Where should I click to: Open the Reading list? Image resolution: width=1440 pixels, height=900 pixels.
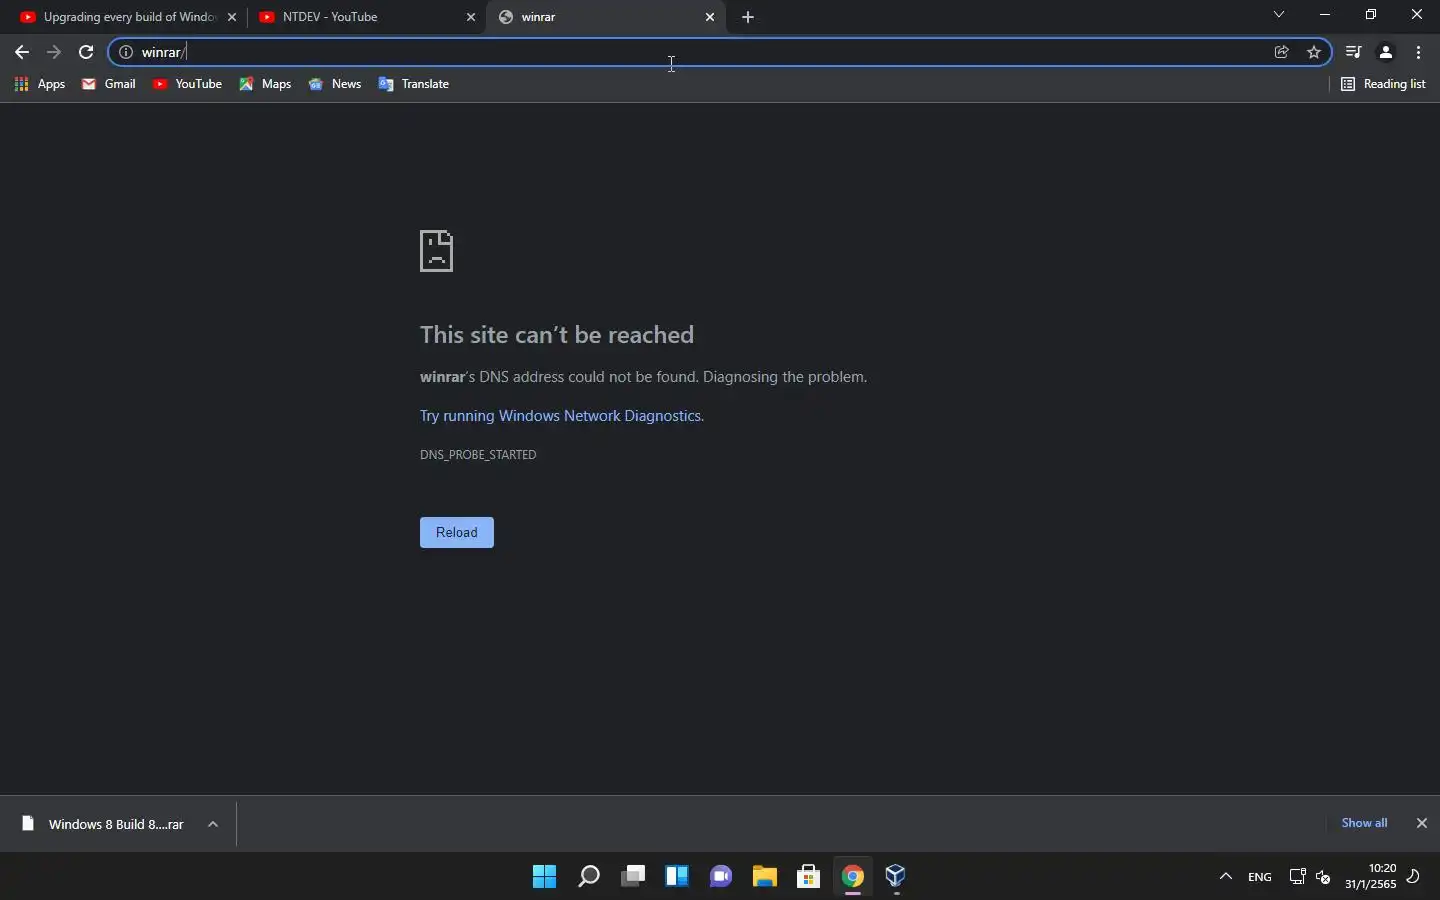pyautogui.click(x=1385, y=85)
